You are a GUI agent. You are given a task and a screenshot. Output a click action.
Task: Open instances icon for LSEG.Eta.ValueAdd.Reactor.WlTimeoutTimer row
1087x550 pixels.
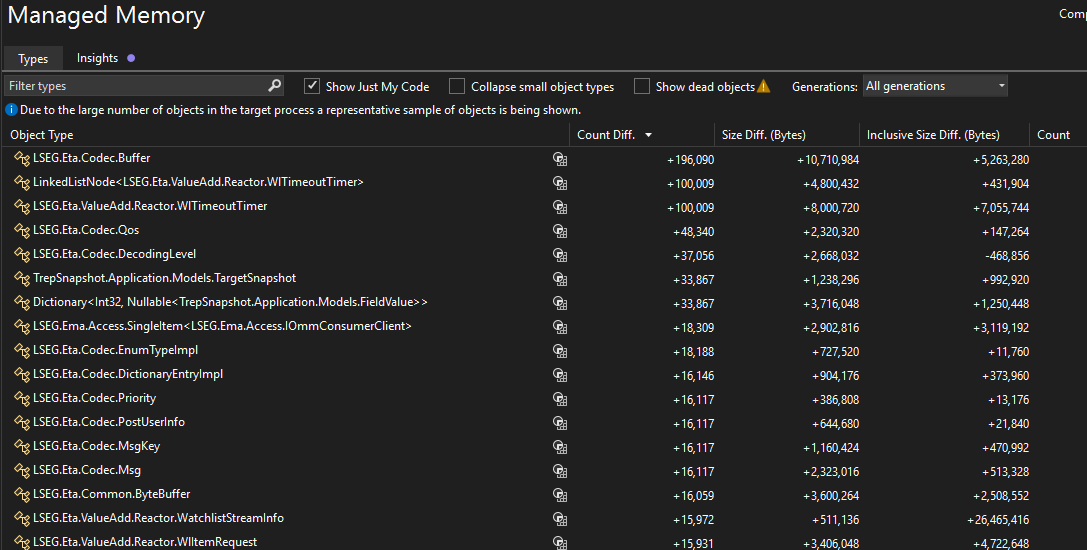(560, 207)
